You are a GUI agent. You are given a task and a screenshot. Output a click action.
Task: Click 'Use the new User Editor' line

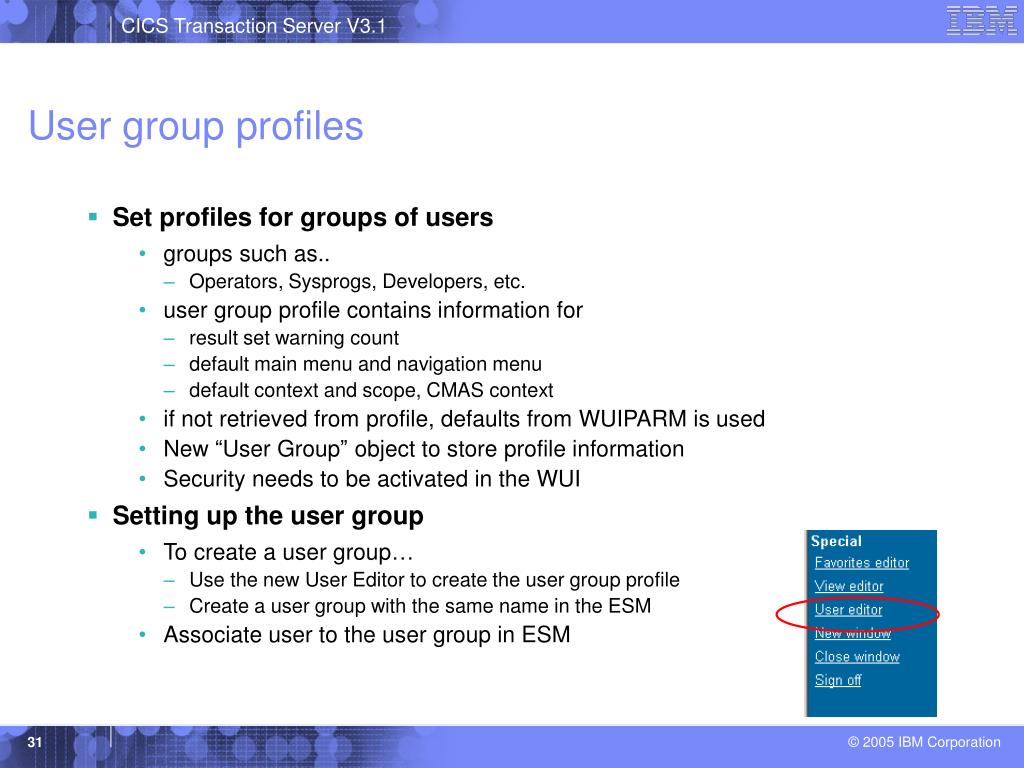tap(434, 580)
